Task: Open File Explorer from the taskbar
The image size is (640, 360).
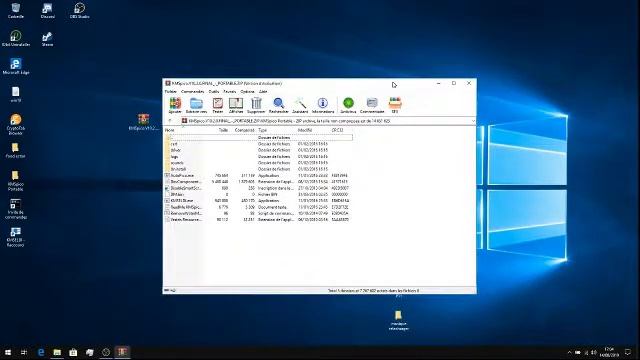Action: coord(57,352)
